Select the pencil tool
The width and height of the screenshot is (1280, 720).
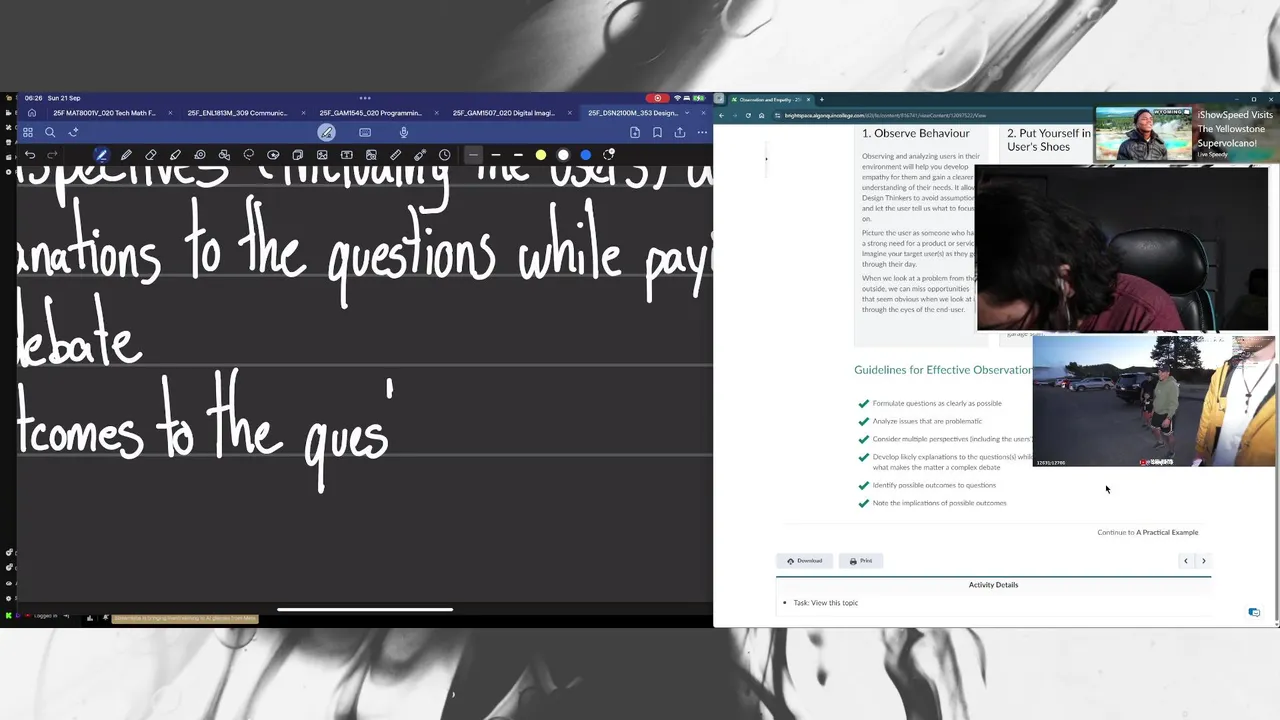point(126,155)
